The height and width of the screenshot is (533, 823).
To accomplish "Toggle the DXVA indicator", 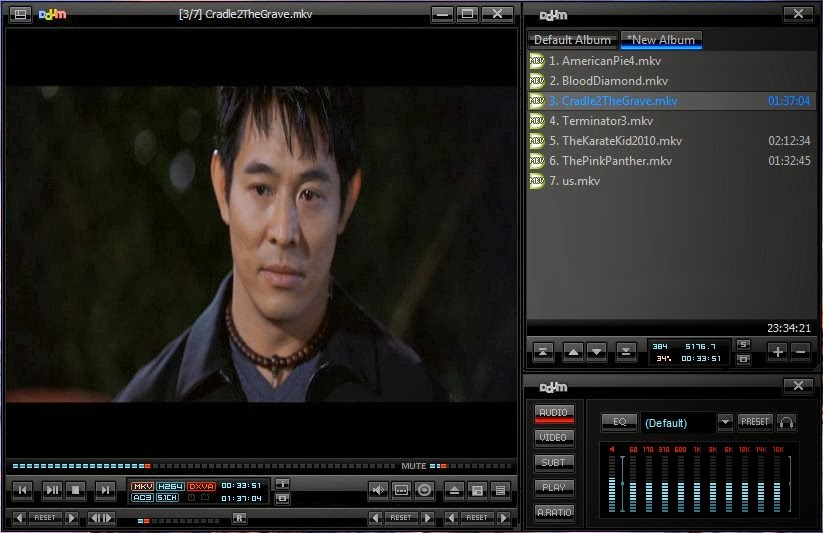I will [x=202, y=486].
